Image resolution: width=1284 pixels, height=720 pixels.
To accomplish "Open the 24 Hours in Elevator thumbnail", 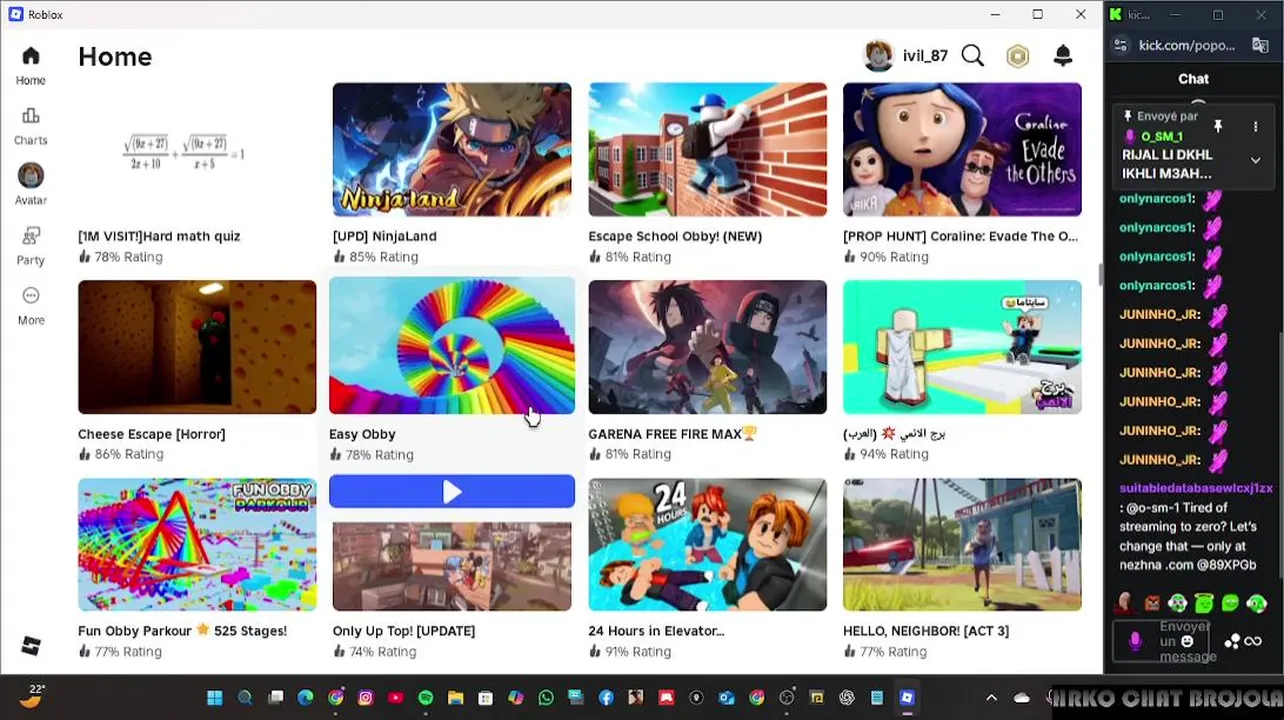I will click(707, 544).
